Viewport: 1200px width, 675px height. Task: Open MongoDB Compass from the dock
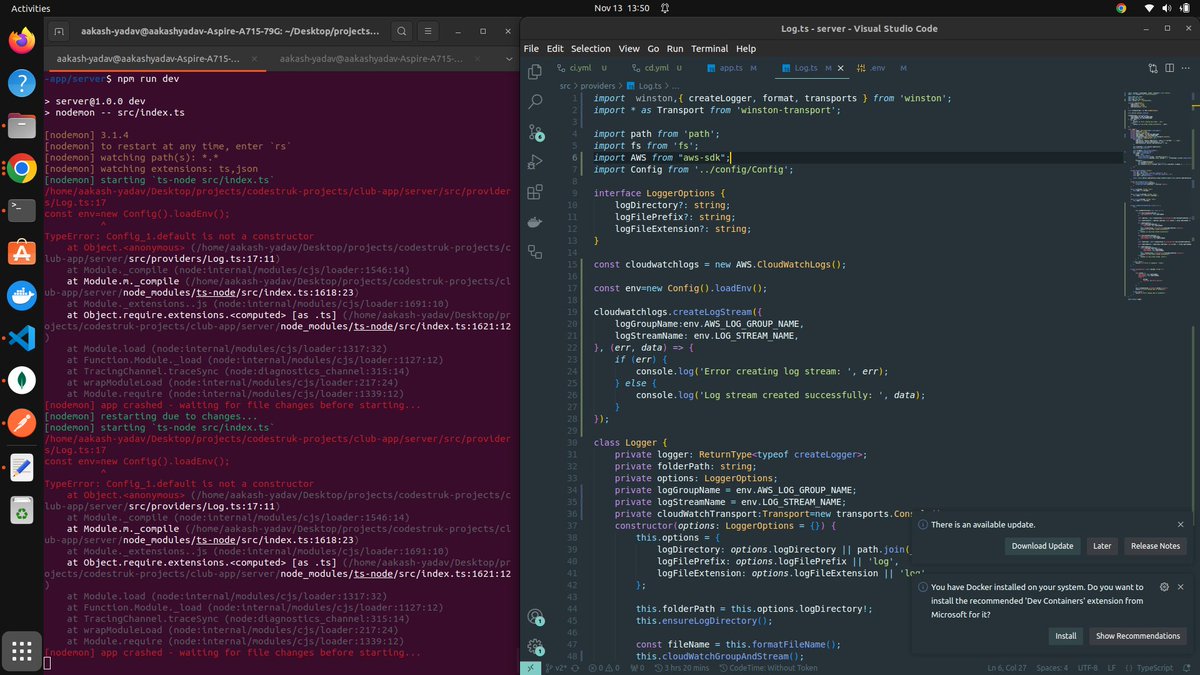click(x=21, y=381)
